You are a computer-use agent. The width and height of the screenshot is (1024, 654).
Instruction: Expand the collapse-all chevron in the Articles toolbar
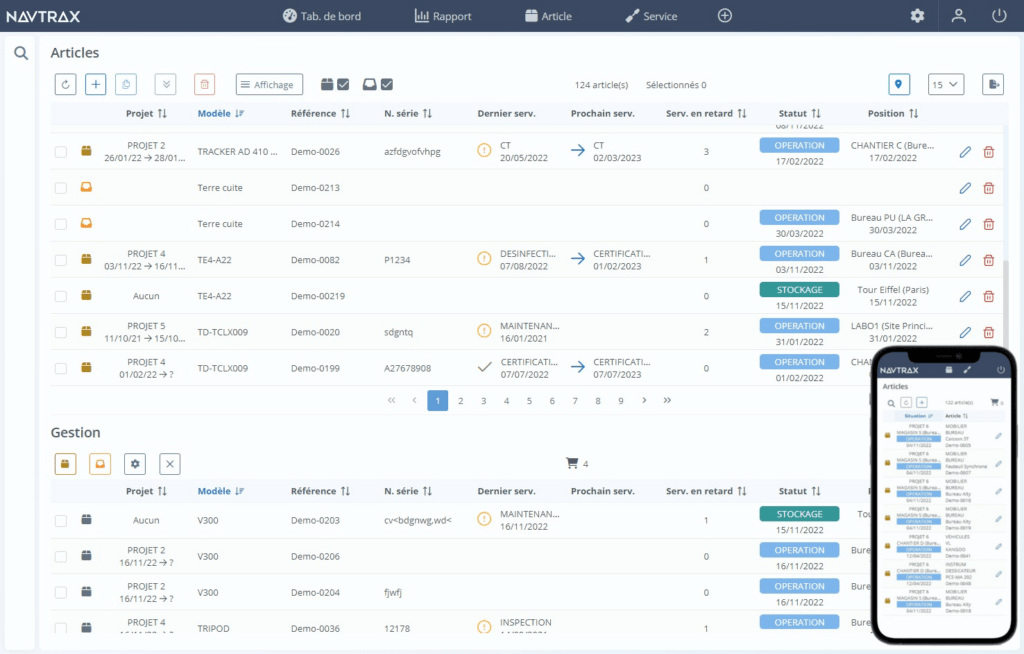tap(165, 84)
